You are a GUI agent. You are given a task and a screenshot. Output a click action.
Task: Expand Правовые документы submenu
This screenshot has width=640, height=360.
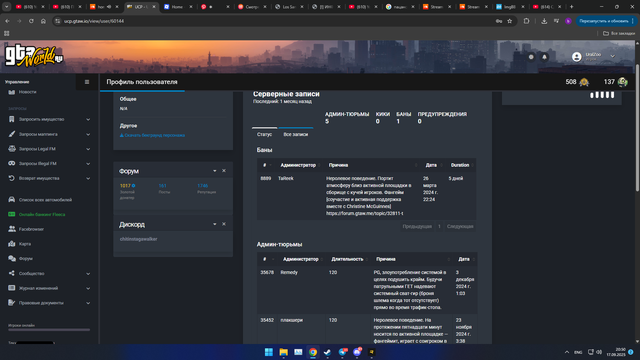(x=88, y=303)
